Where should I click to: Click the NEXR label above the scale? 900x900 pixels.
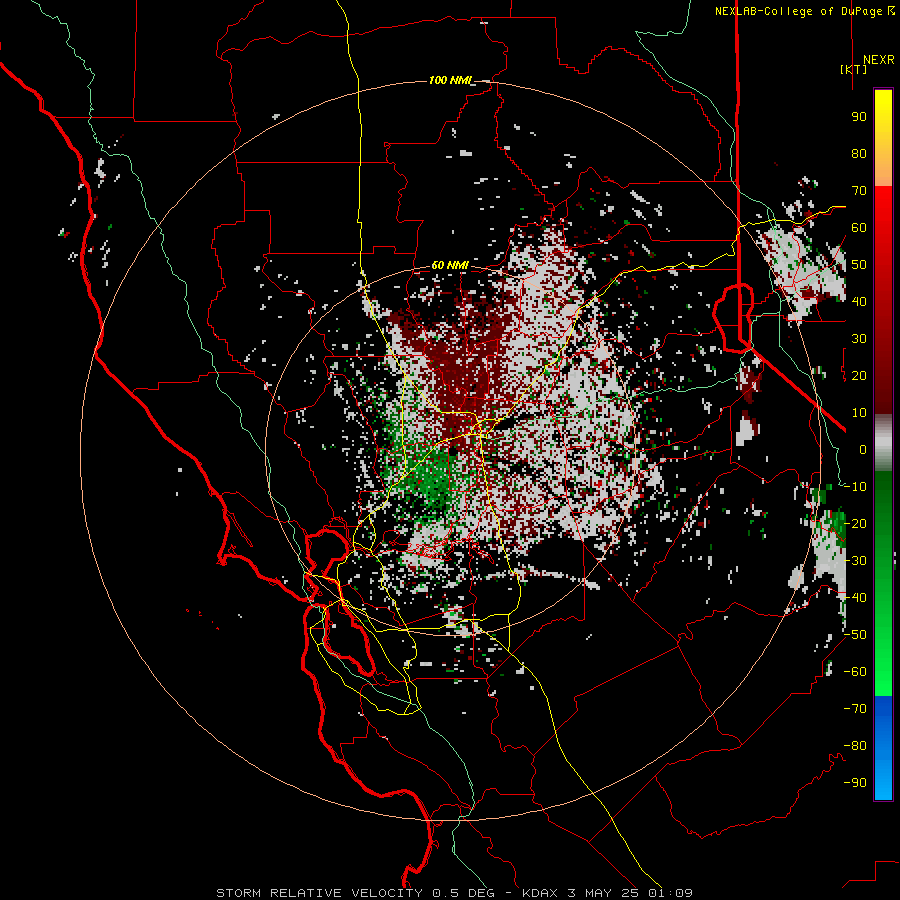tap(879, 60)
